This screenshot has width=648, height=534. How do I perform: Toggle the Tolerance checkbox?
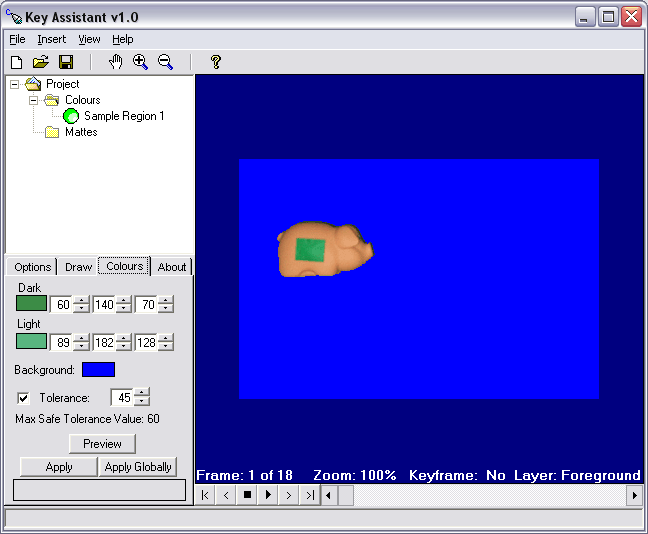24,398
